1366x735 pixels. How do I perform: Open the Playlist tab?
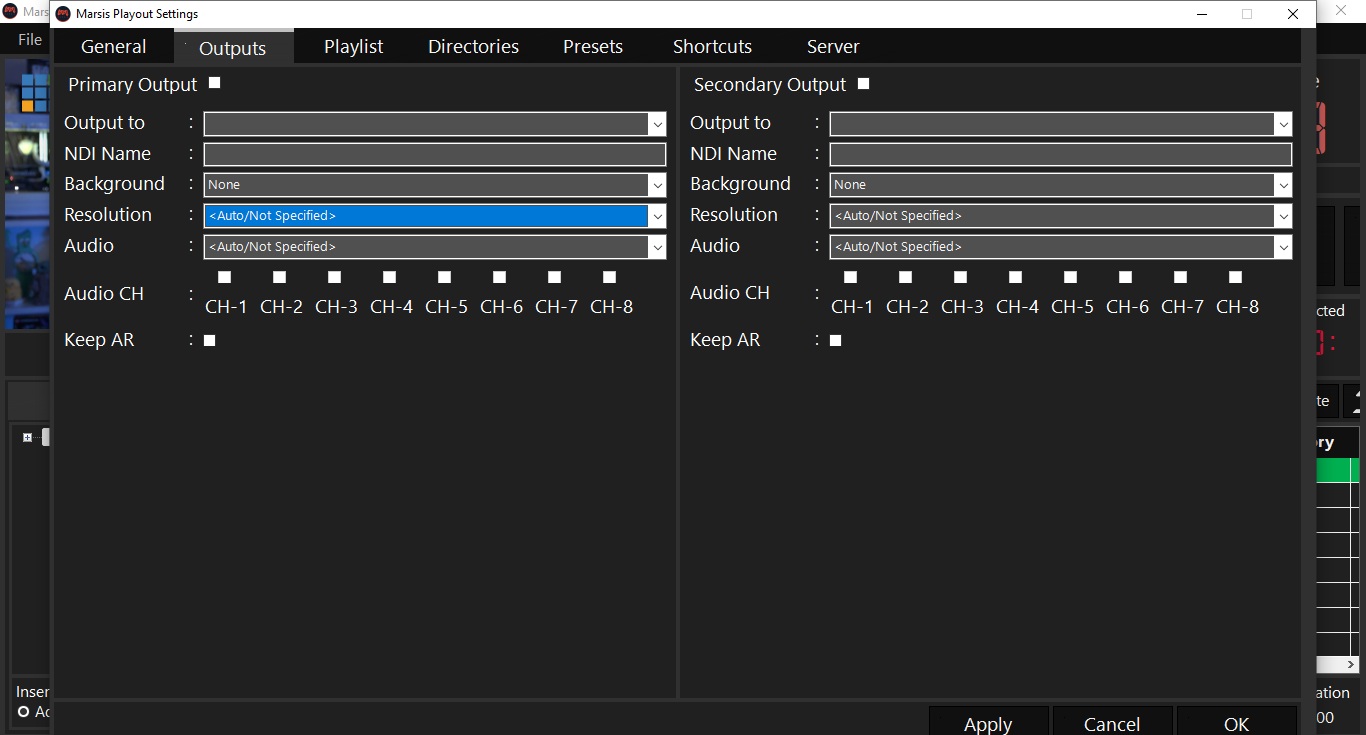(x=354, y=47)
